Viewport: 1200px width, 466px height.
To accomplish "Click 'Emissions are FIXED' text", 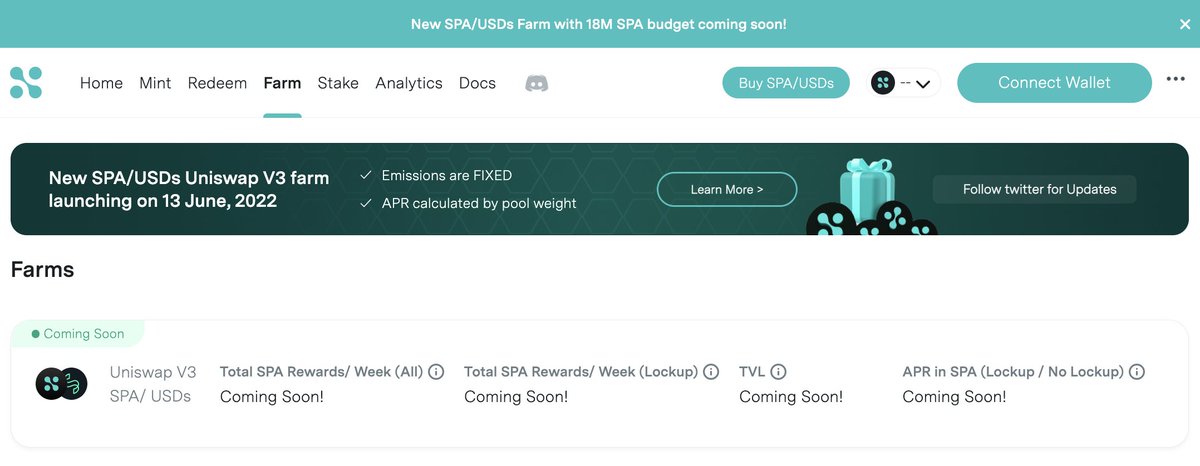I will point(447,176).
